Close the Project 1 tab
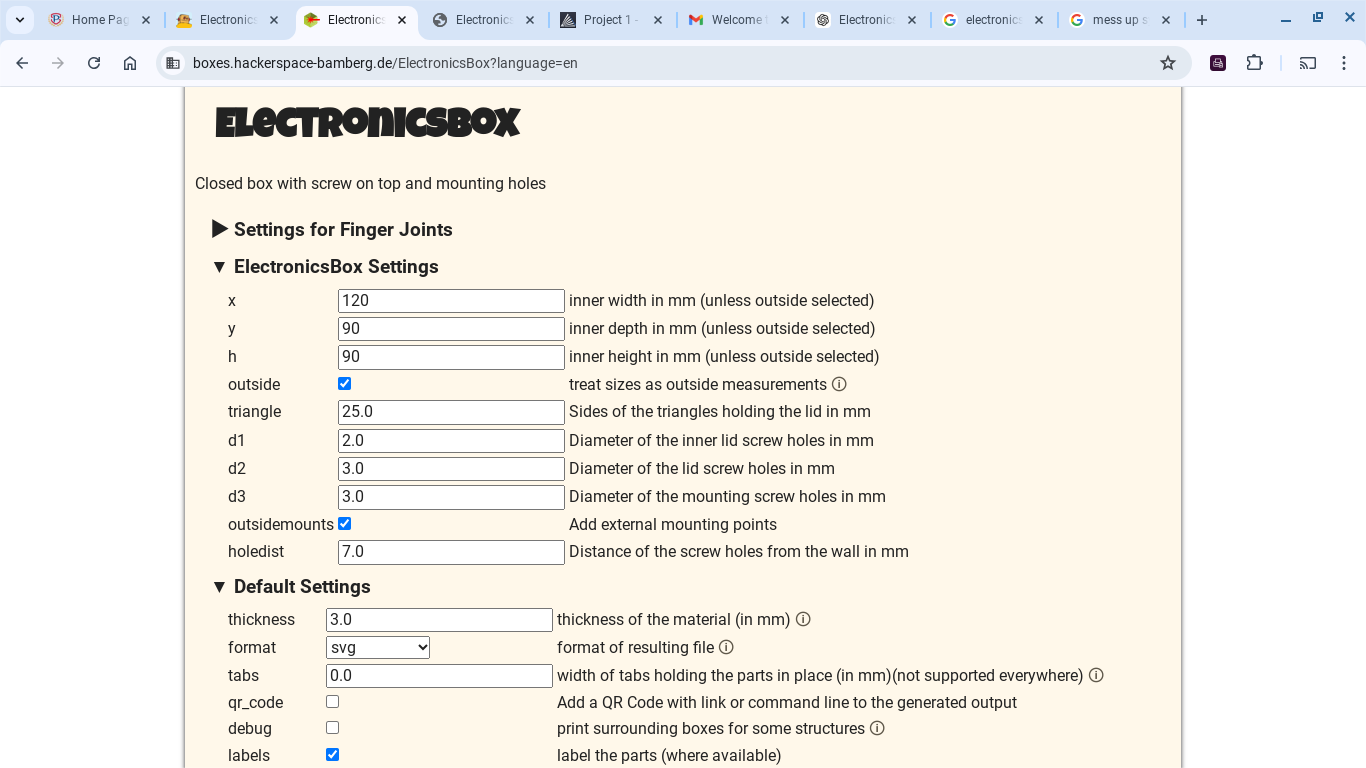This screenshot has width=1366, height=768. [x=658, y=20]
